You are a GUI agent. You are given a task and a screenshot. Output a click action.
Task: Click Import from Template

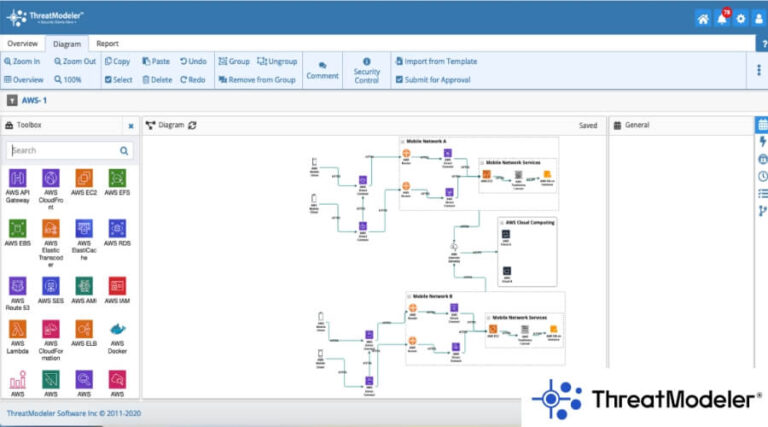point(435,61)
